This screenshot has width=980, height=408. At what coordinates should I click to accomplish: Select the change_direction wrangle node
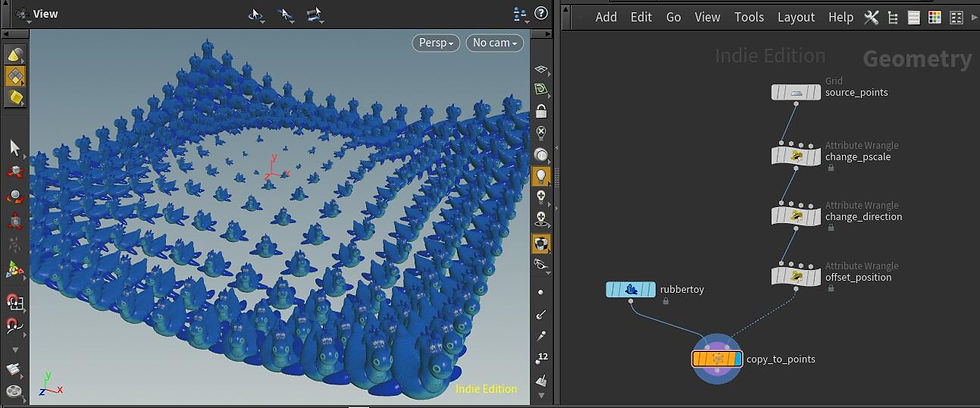(x=796, y=216)
